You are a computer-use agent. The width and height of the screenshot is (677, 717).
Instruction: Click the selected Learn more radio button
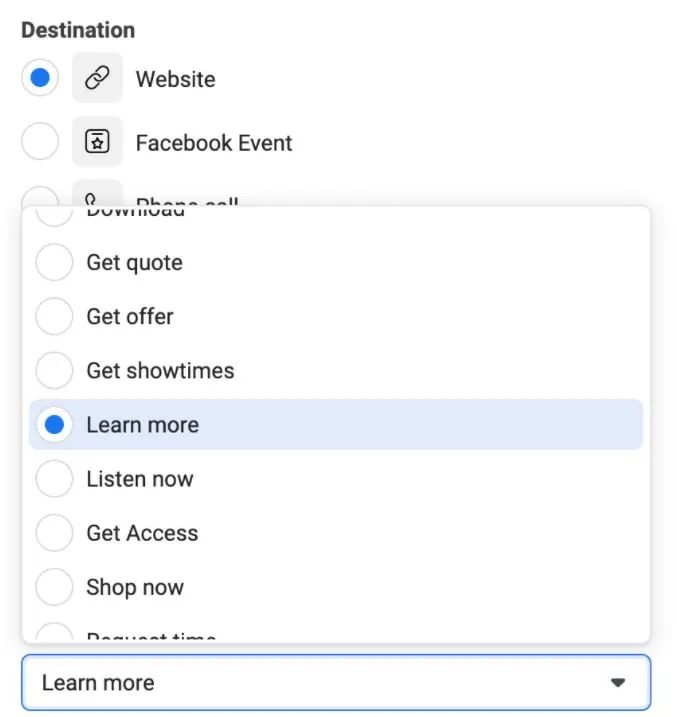tap(54, 425)
